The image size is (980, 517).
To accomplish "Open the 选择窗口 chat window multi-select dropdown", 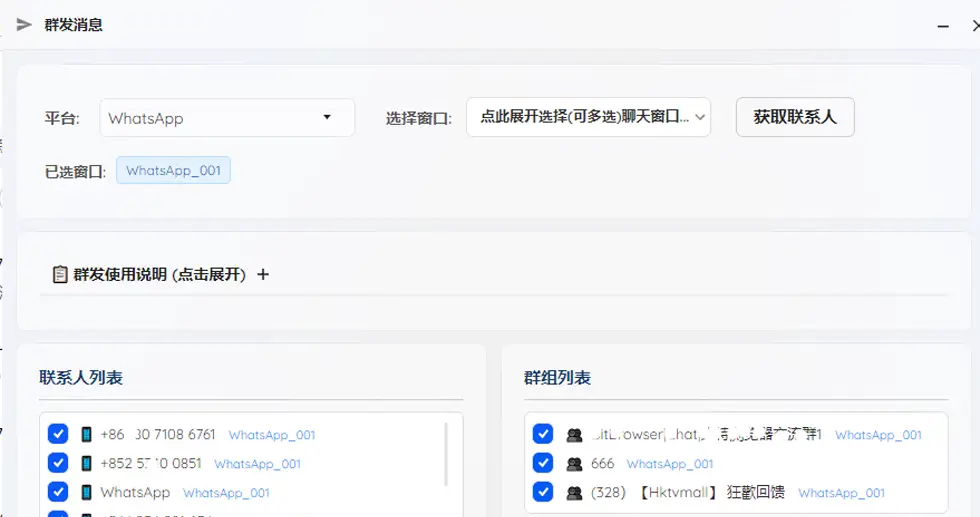I will point(588,117).
